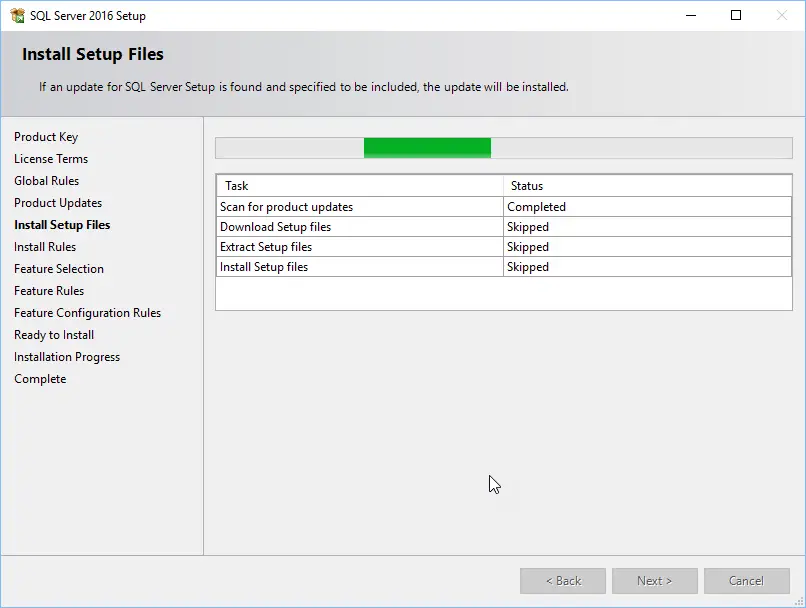The width and height of the screenshot is (806, 608).
Task: Select Product Key in the sidebar
Action: coord(48,136)
